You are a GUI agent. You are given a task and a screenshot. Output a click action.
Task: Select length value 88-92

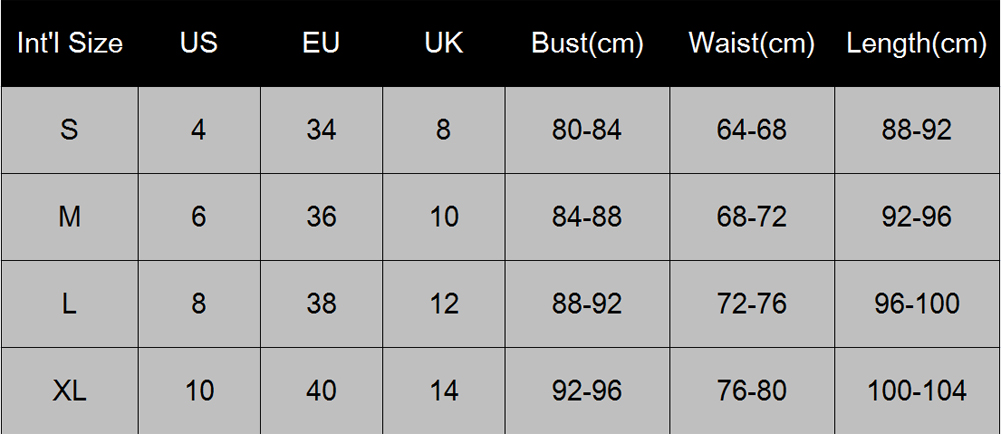coord(917,130)
